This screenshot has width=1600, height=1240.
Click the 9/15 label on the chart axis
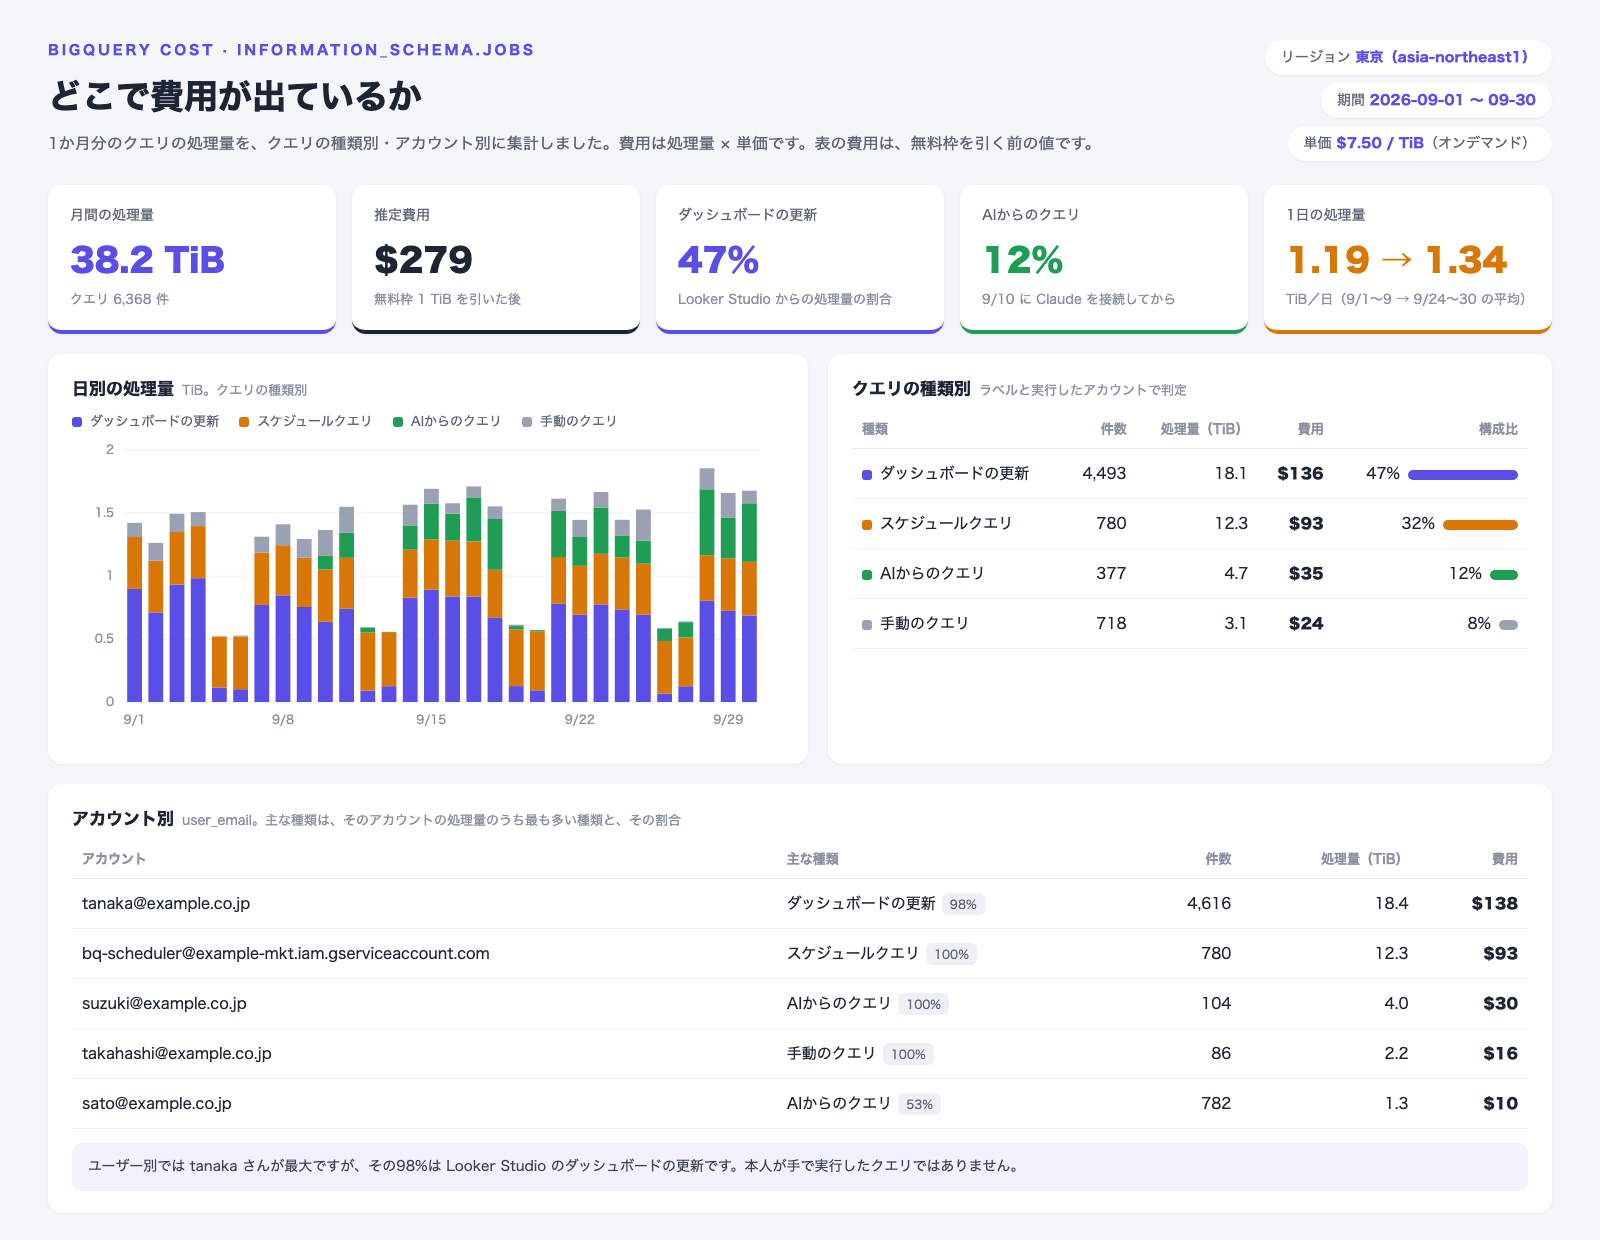(x=431, y=720)
